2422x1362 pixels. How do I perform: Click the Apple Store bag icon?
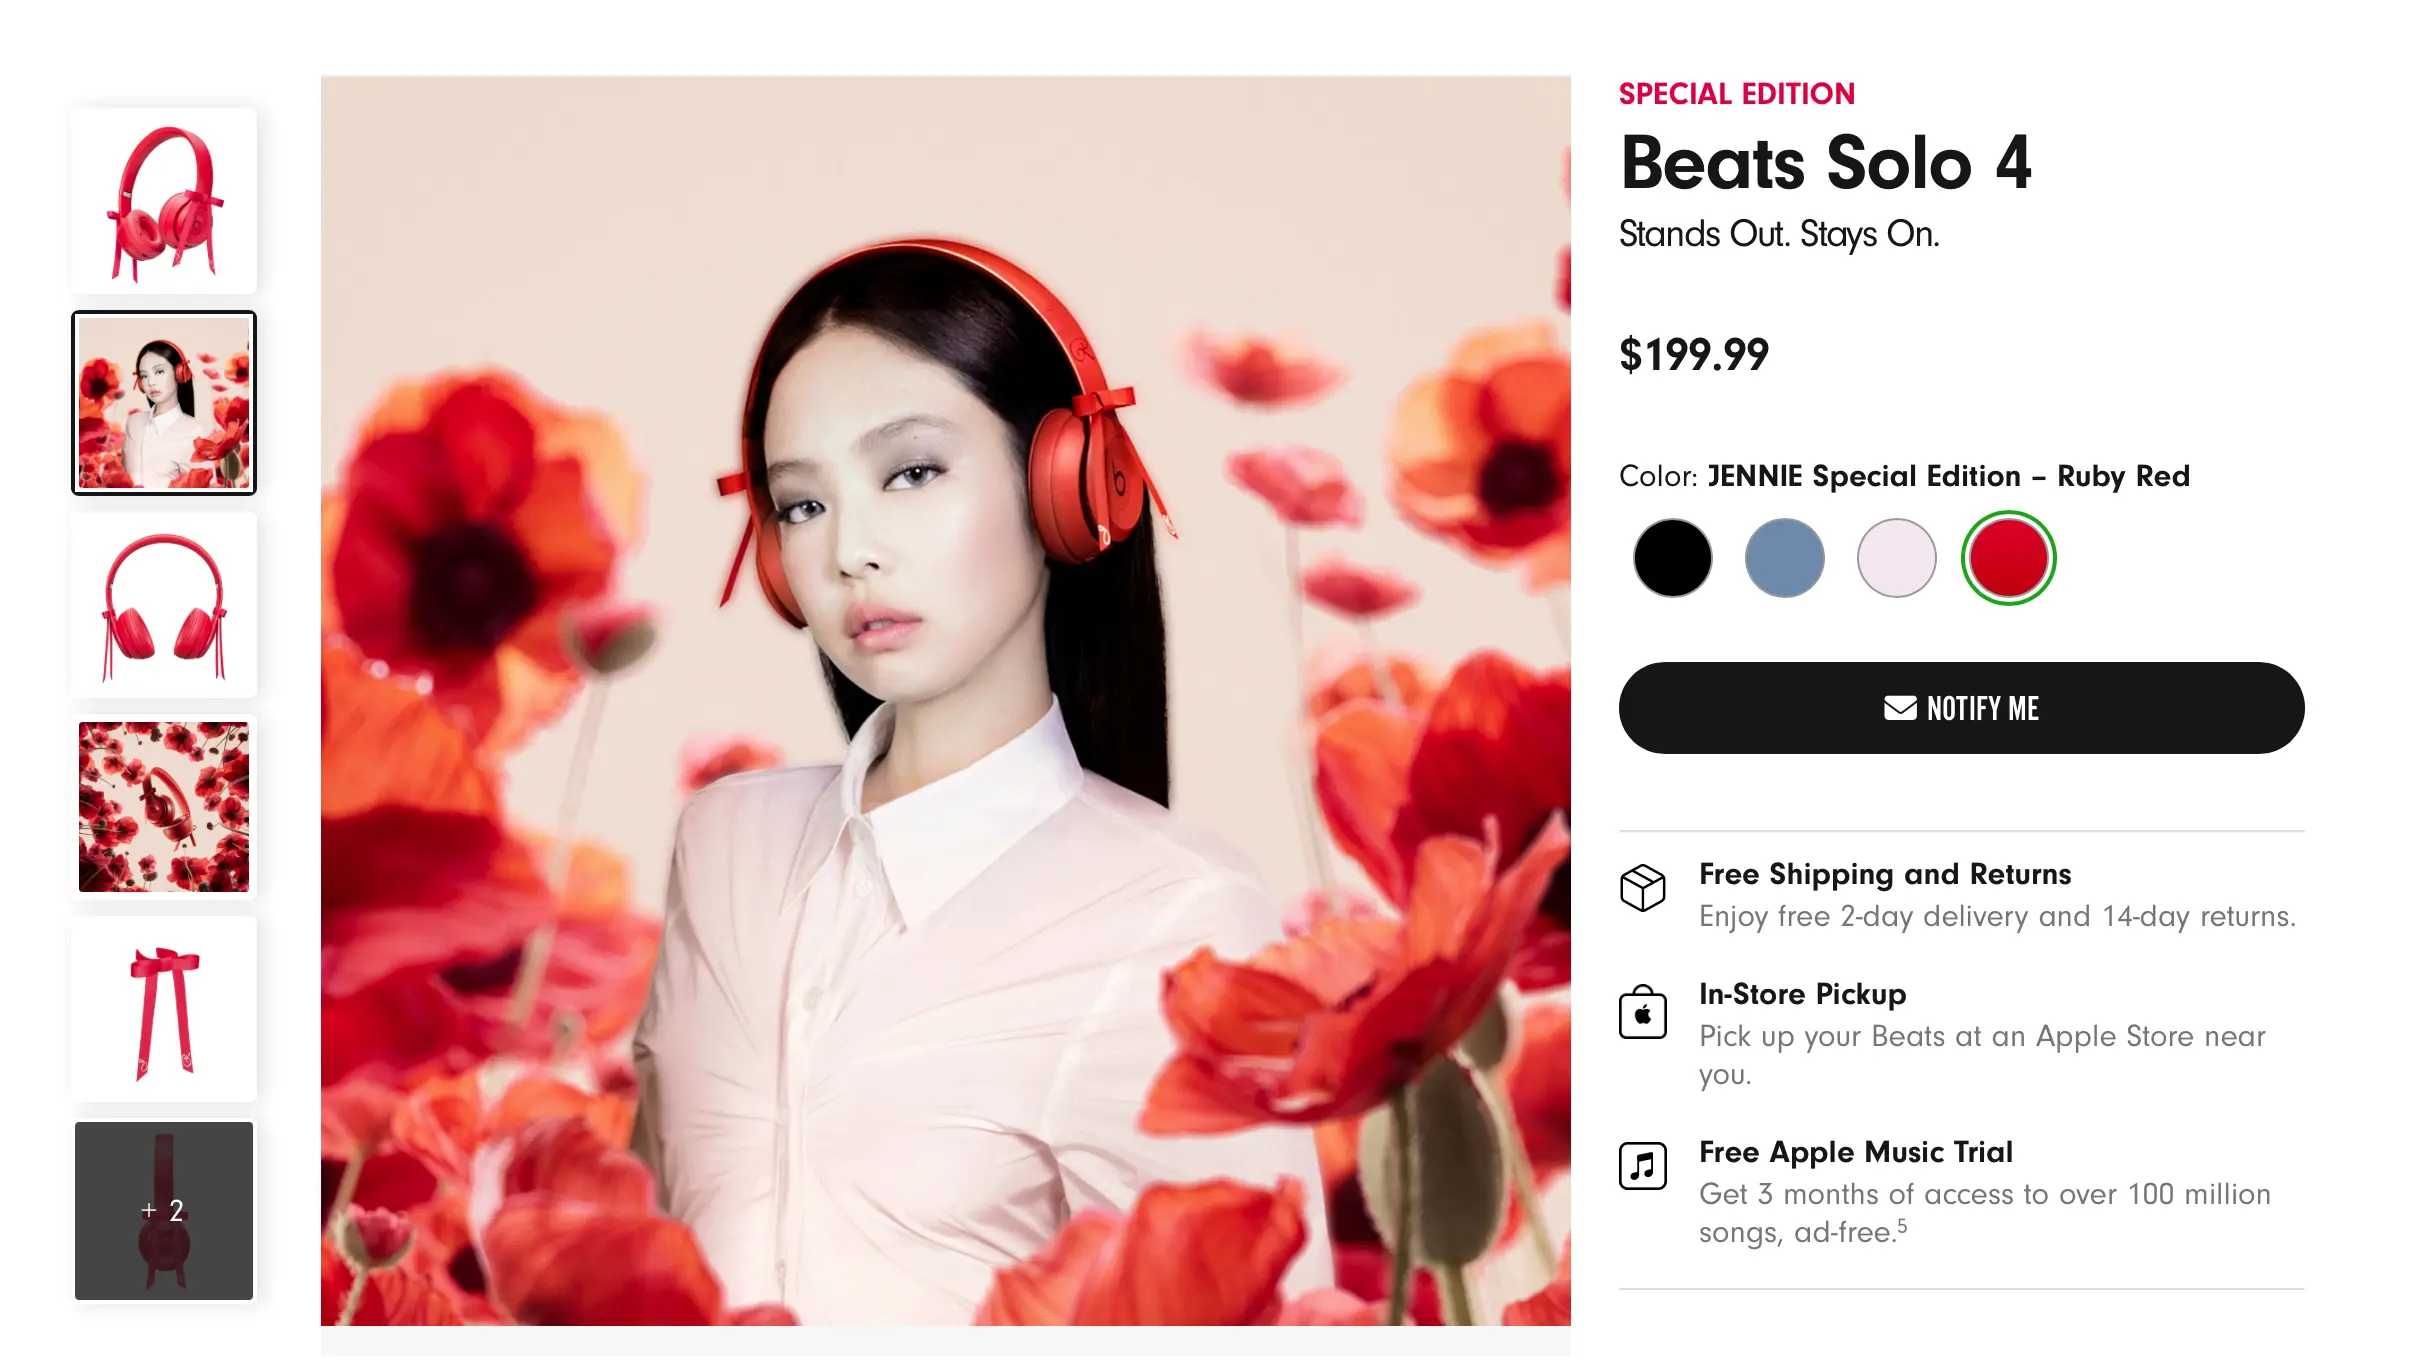click(1642, 1013)
